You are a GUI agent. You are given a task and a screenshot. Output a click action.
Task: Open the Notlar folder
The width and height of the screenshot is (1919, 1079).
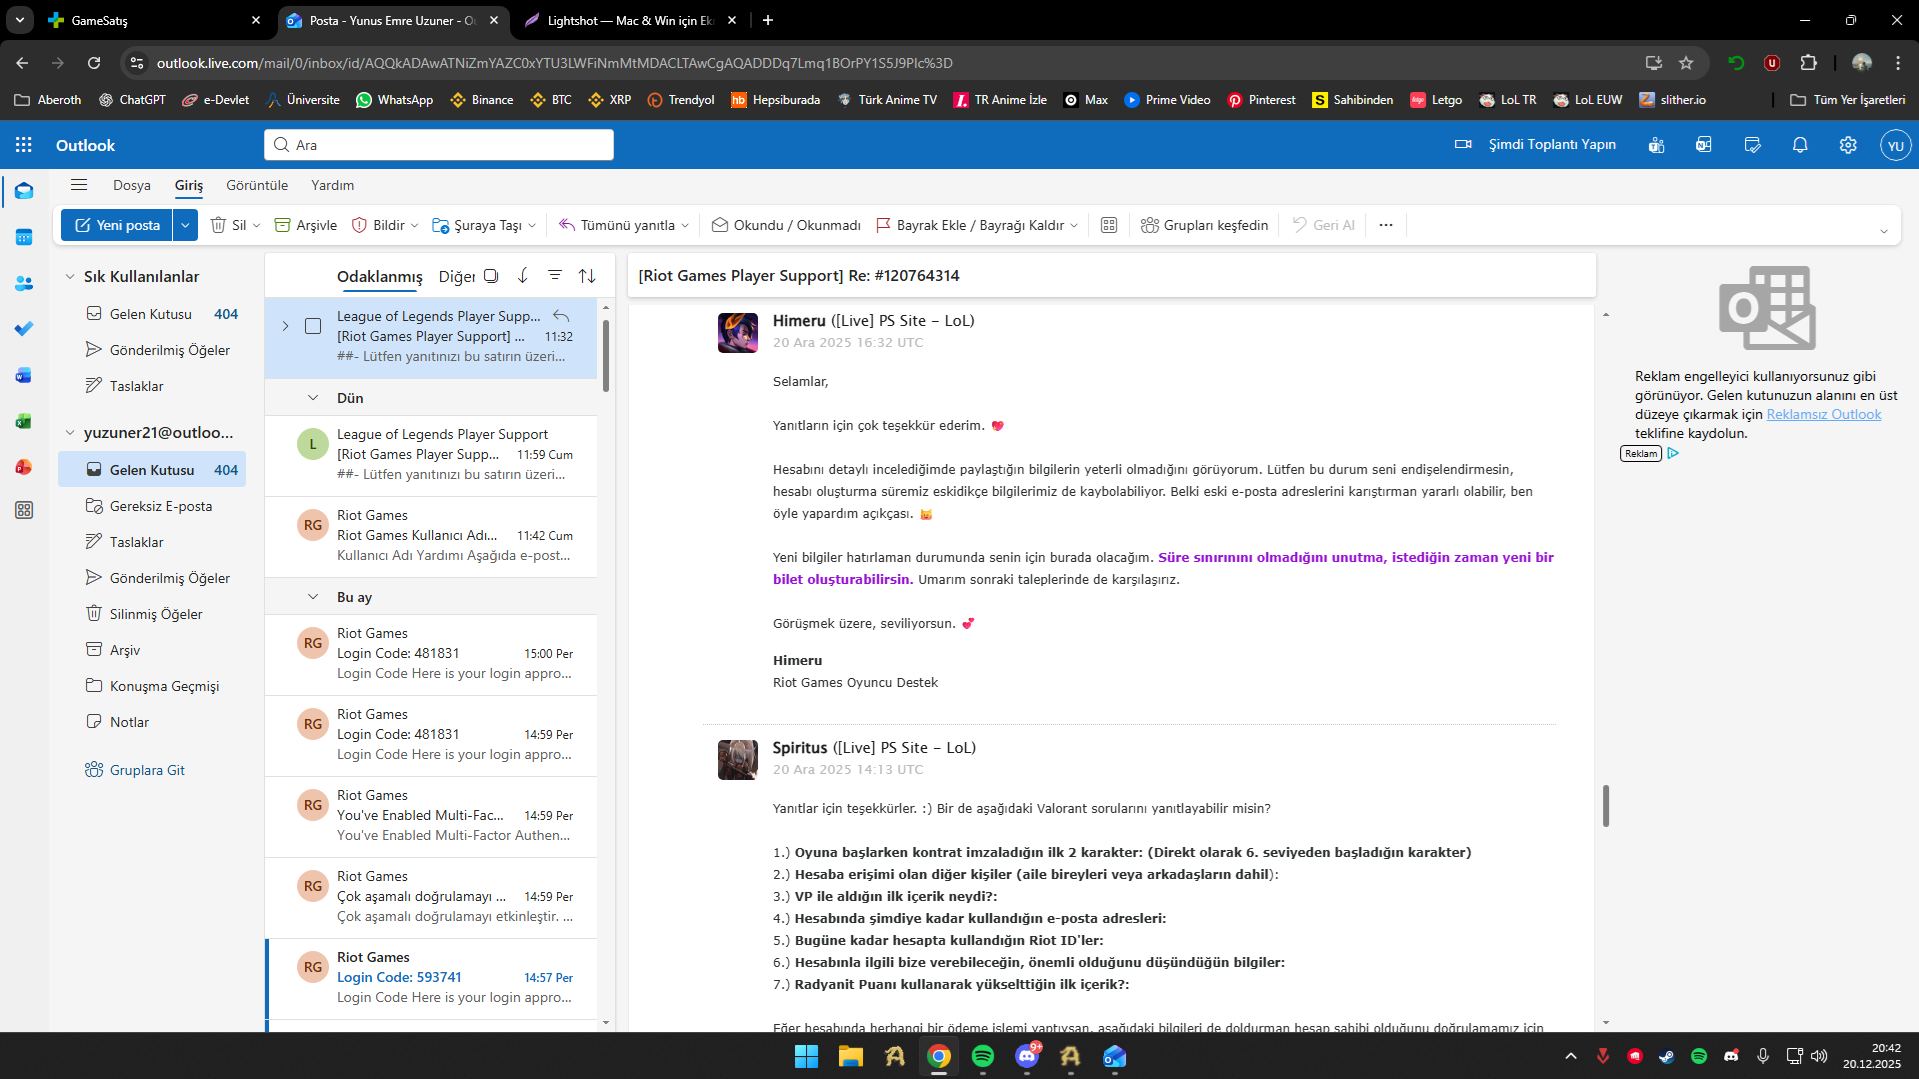(x=152, y=722)
